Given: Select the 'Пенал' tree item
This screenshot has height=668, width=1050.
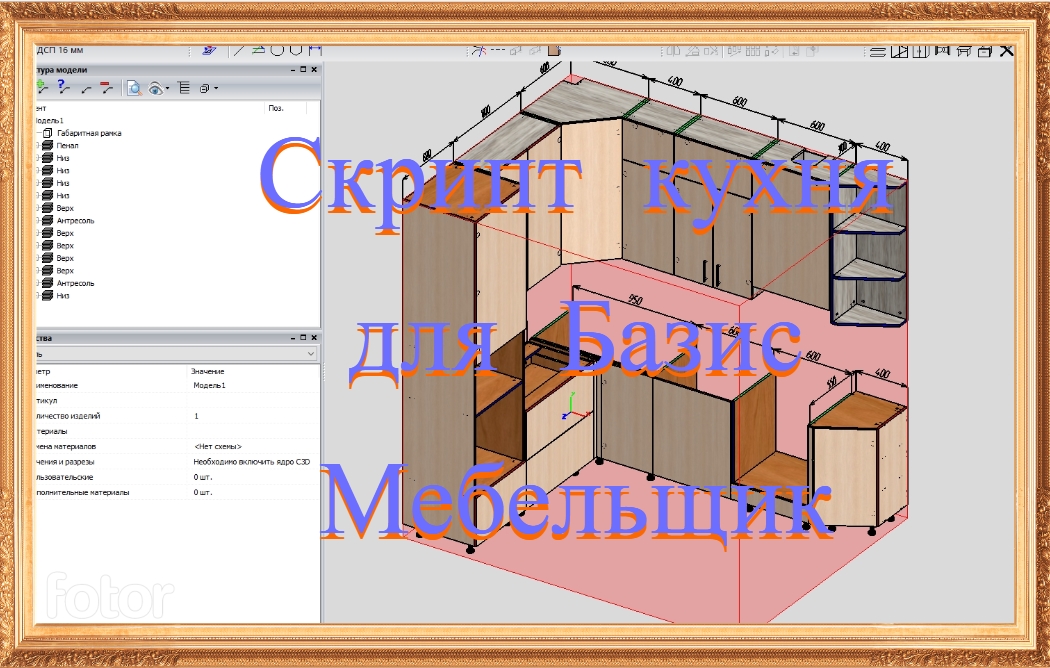Looking at the screenshot, I should click(x=68, y=146).
